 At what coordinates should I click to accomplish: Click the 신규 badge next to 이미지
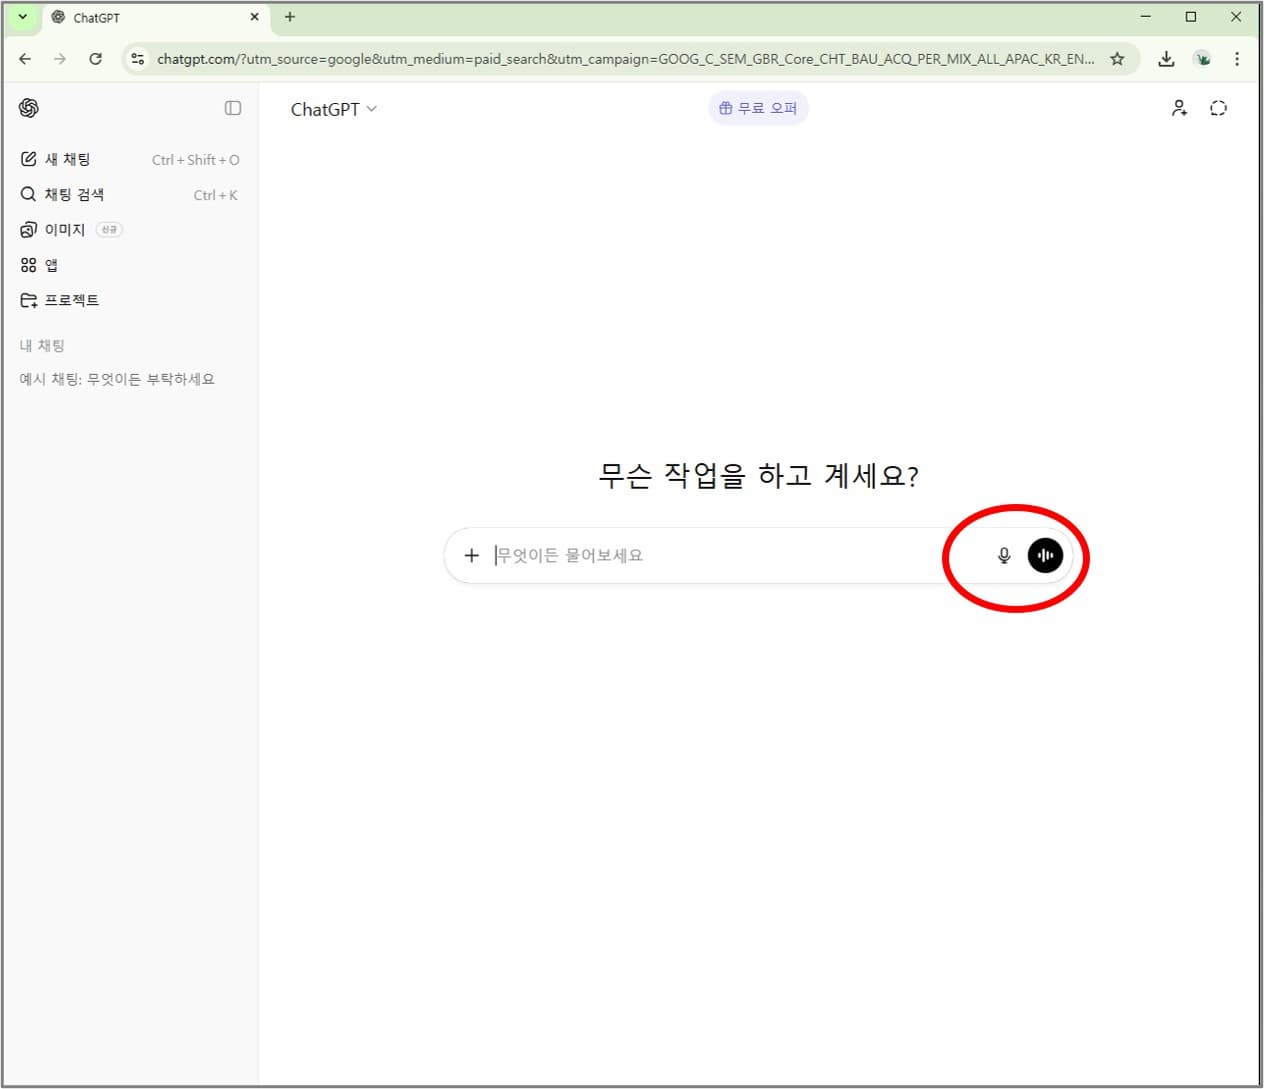(x=109, y=230)
